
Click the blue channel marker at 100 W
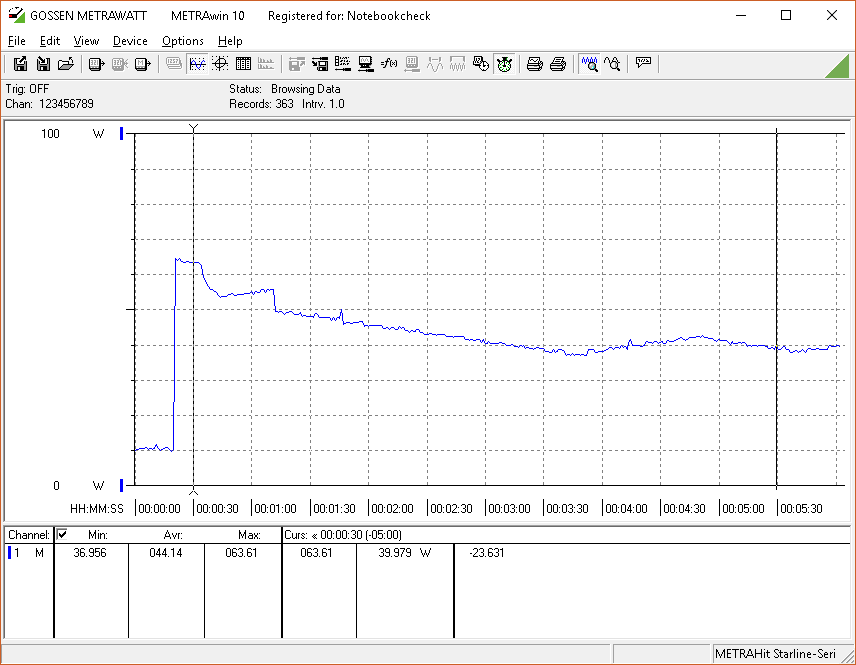[122, 133]
